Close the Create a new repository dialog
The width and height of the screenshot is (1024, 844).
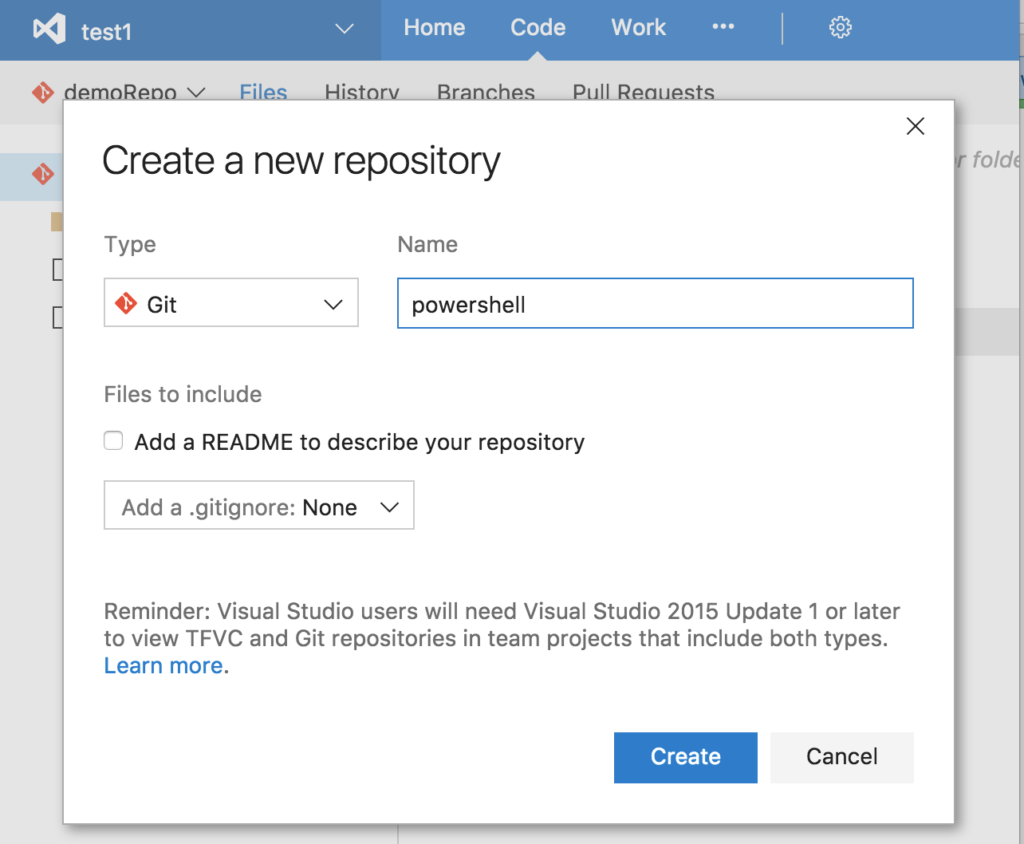point(914,126)
